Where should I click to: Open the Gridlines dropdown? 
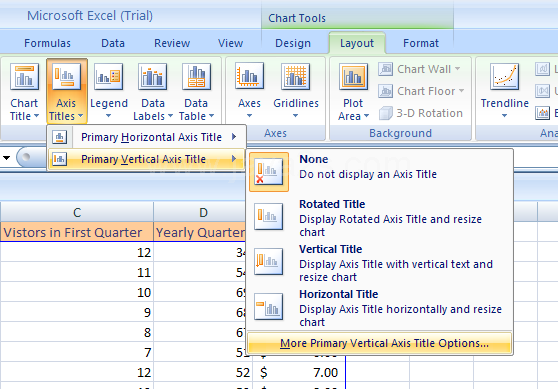pos(296,92)
